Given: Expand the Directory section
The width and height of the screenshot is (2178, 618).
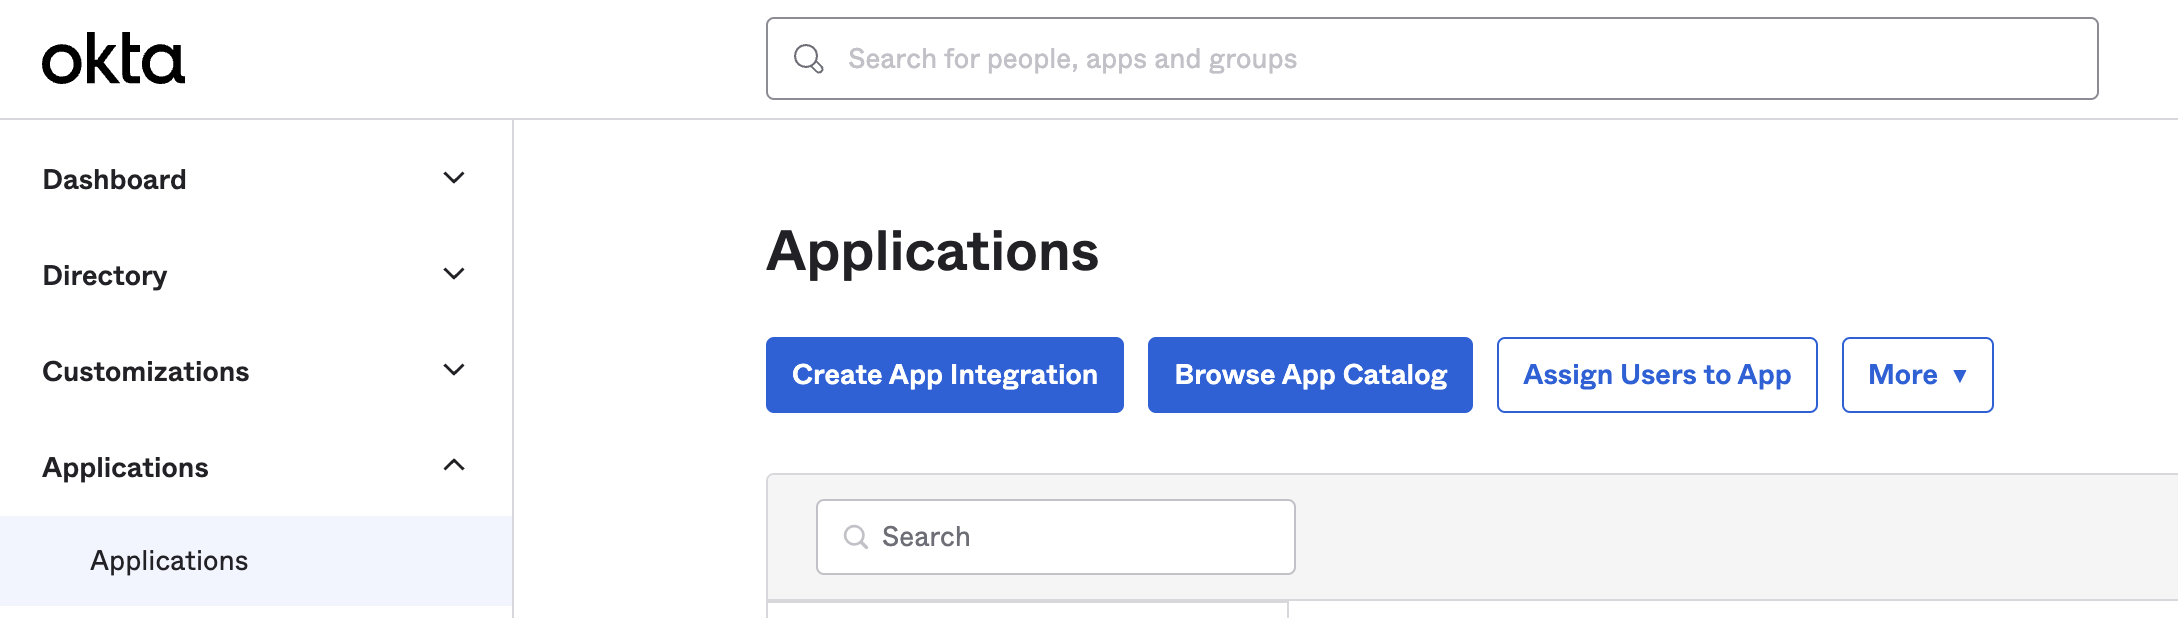Looking at the screenshot, I should pyautogui.click(x=455, y=273).
